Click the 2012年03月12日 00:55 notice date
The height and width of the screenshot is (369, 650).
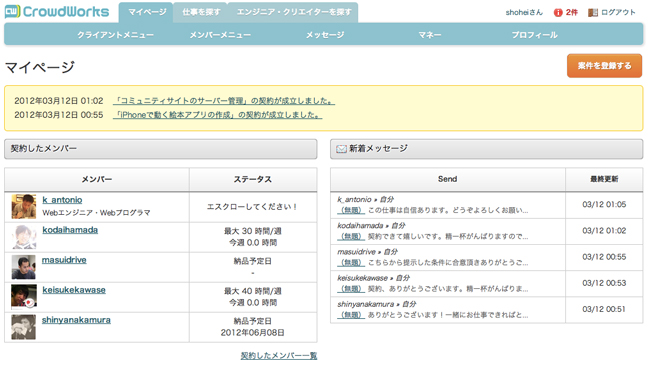coord(58,115)
